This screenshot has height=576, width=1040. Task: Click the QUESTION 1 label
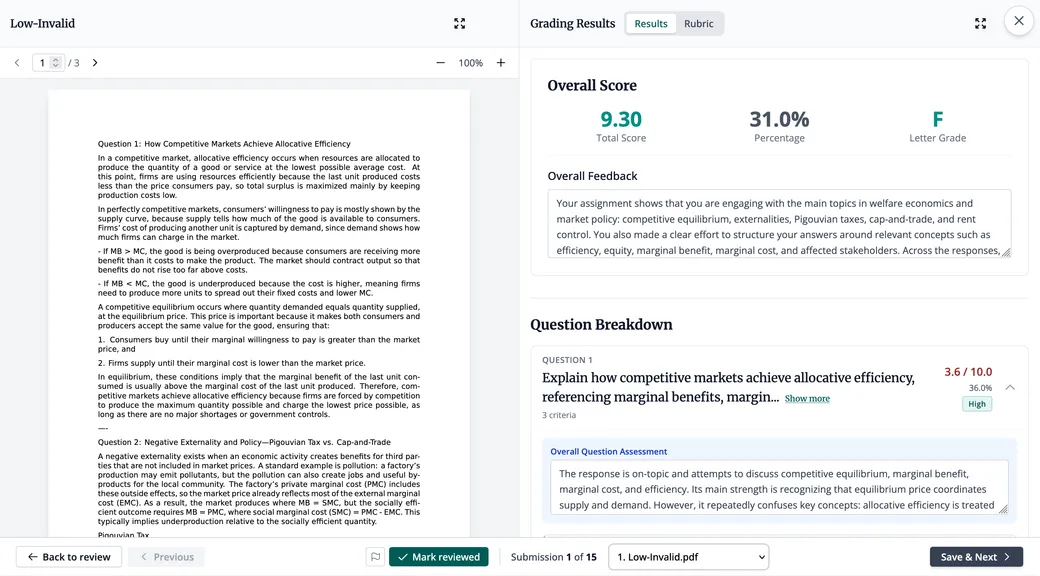point(567,360)
